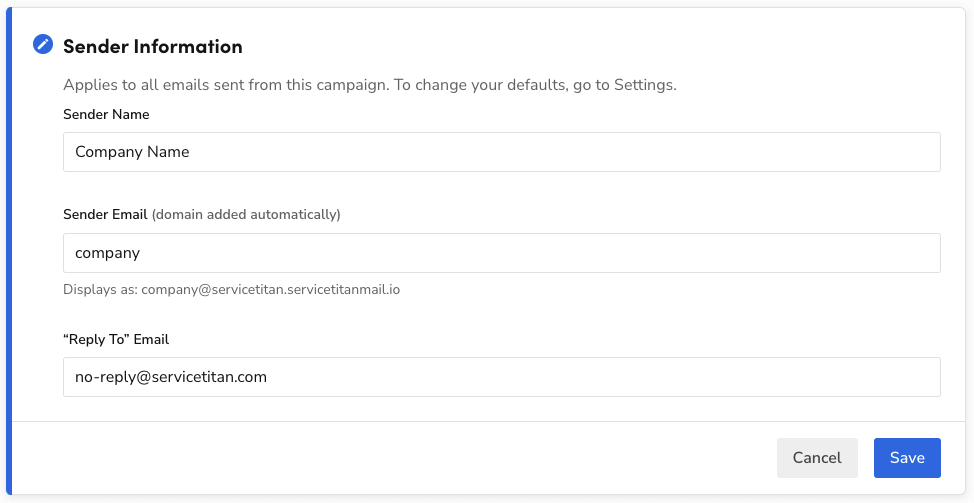Select the "Reply To" Email input
This screenshot has height=503, width=974.
tap(501, 377)
